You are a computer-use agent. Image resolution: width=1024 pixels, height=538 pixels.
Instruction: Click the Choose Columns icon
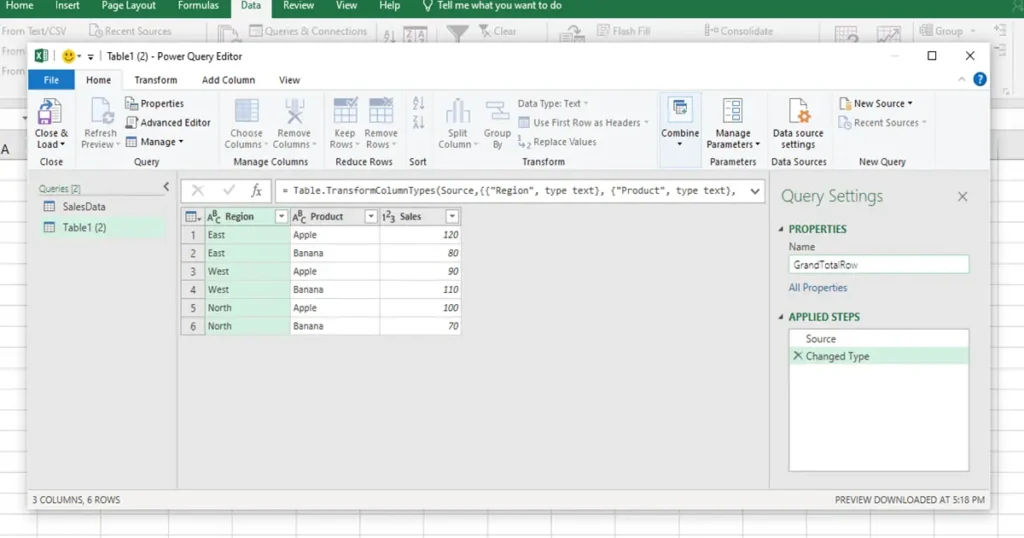point(246,111)
